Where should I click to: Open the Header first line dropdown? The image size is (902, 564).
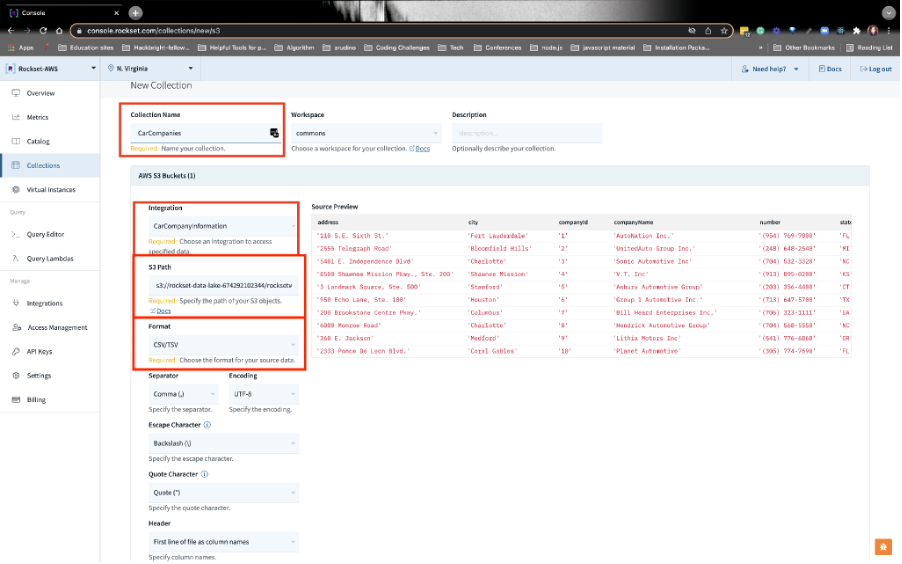coord(223,542)
